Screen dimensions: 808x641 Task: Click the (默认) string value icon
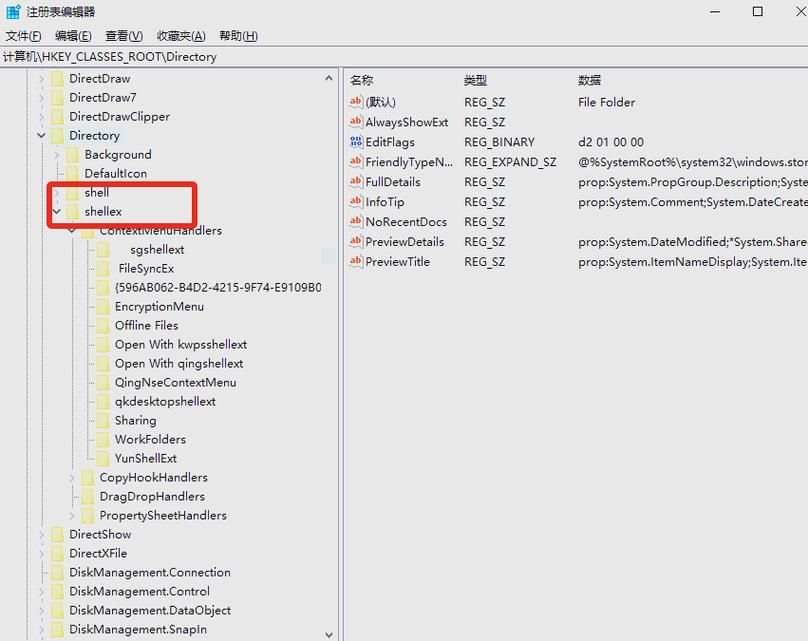click(x=355, y=102)
